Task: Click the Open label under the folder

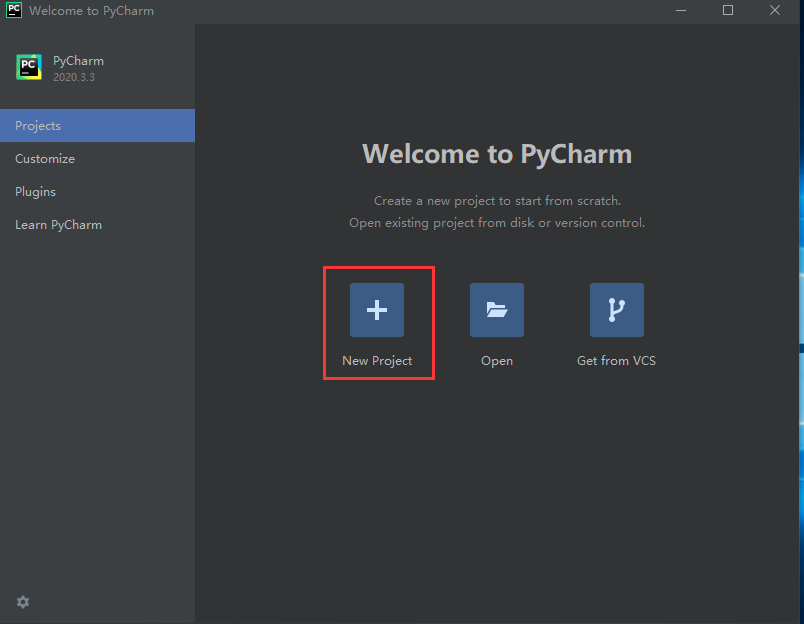Action: 497,361
